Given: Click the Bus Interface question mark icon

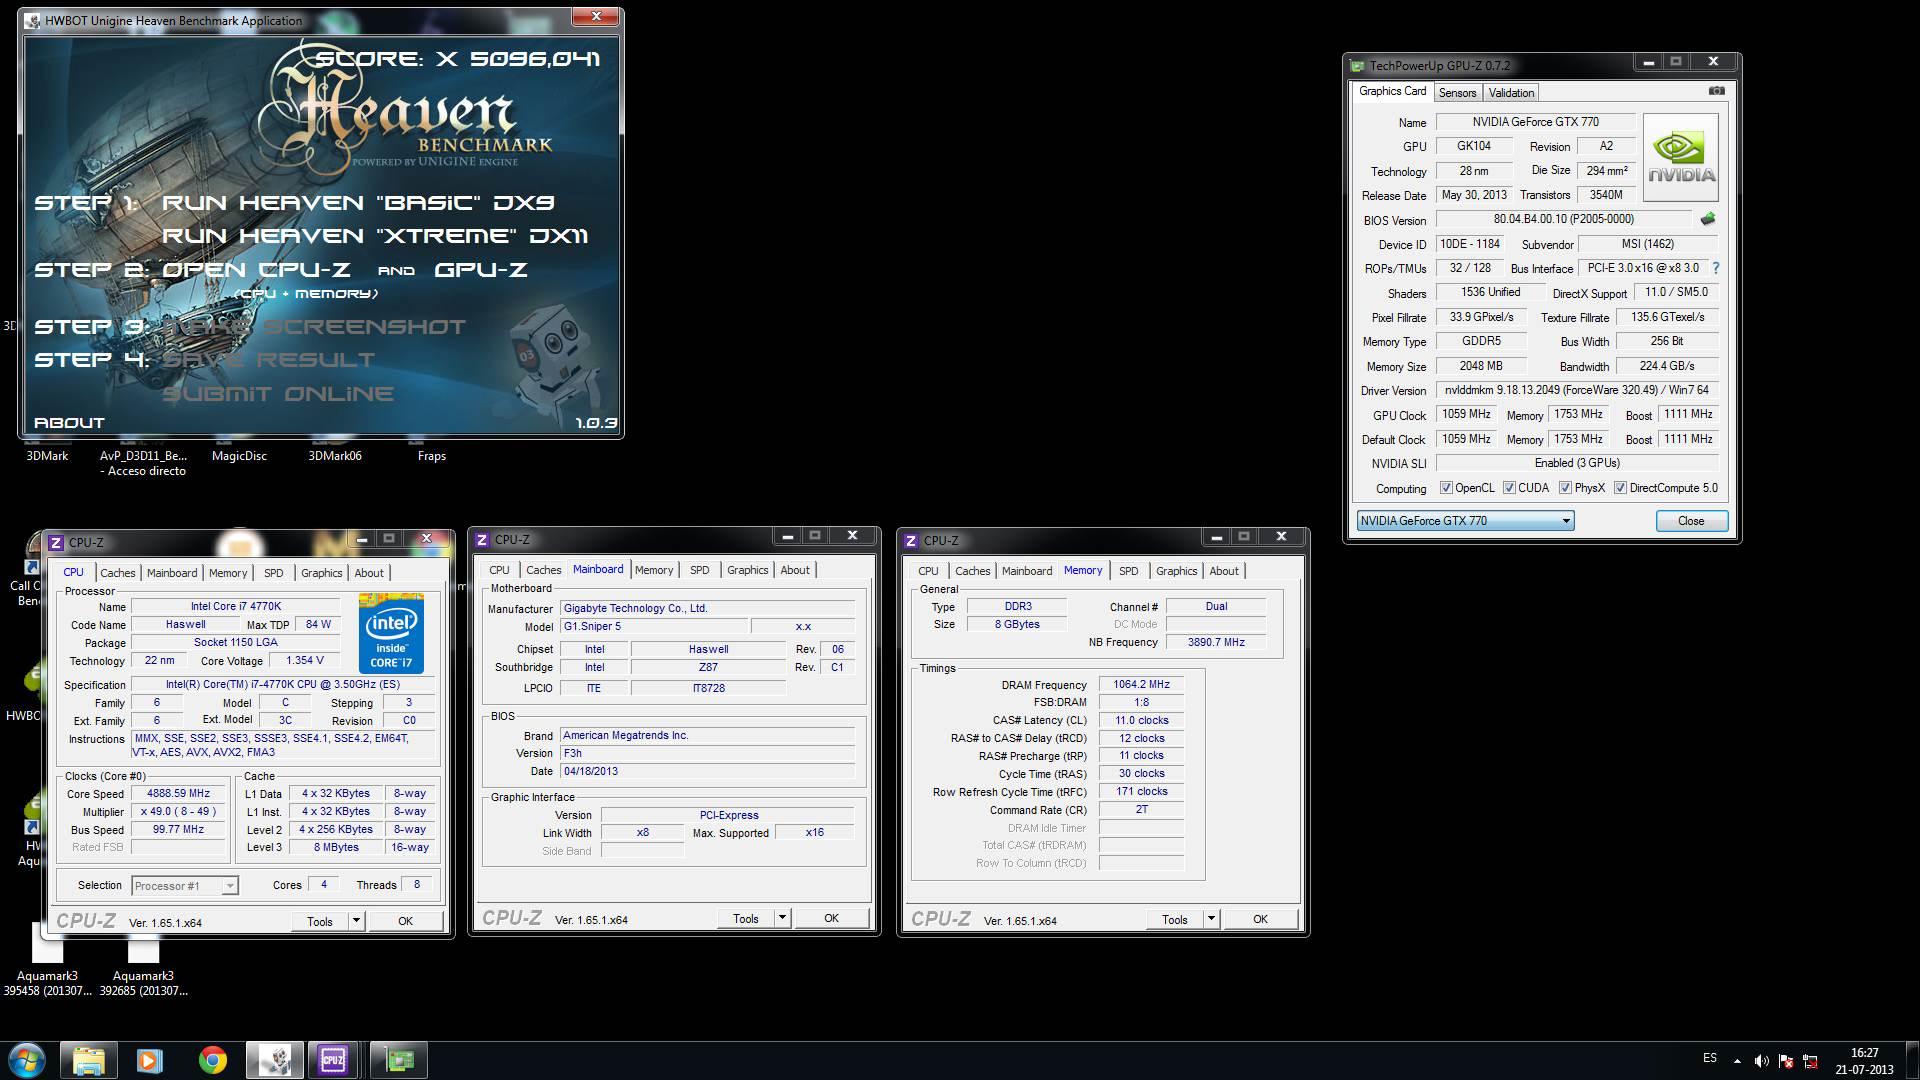Looking at the screenshot, I should click(1716, 268).
